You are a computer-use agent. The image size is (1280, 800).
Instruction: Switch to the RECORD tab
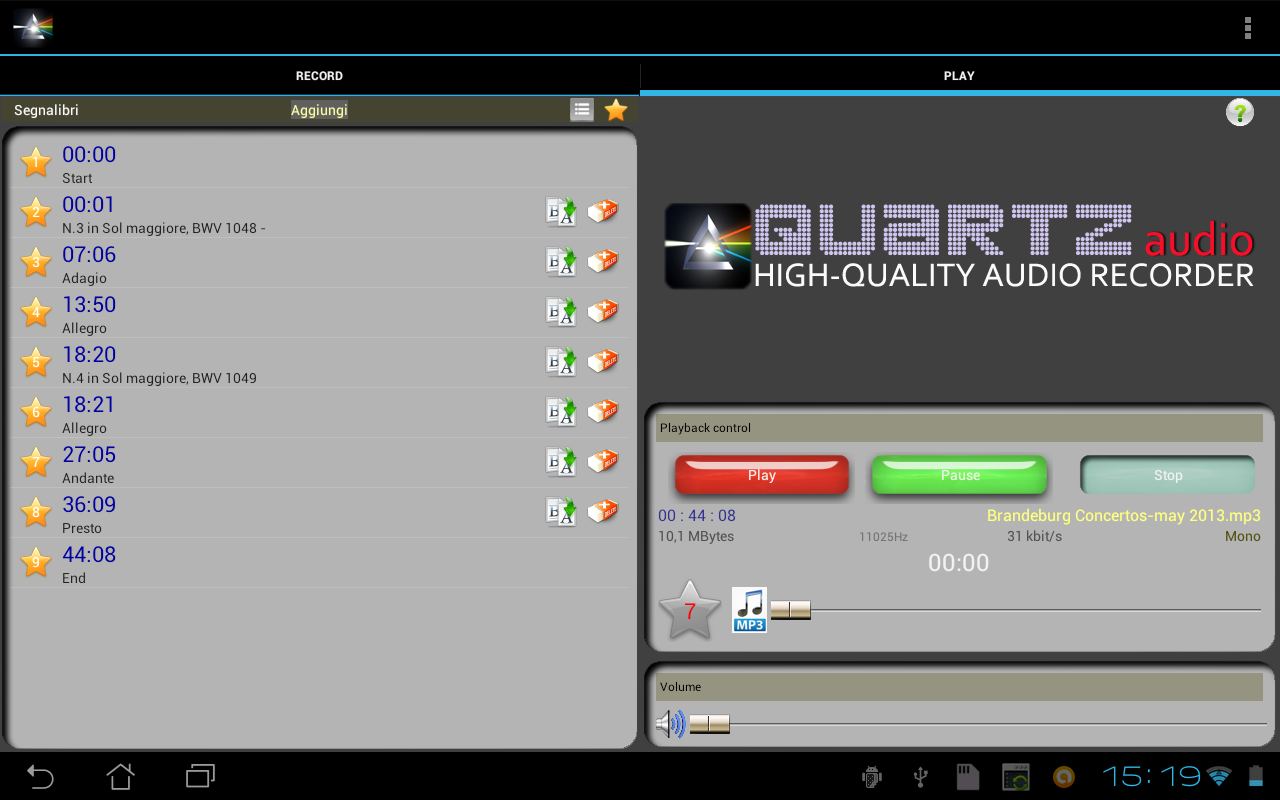coord(319,76)
